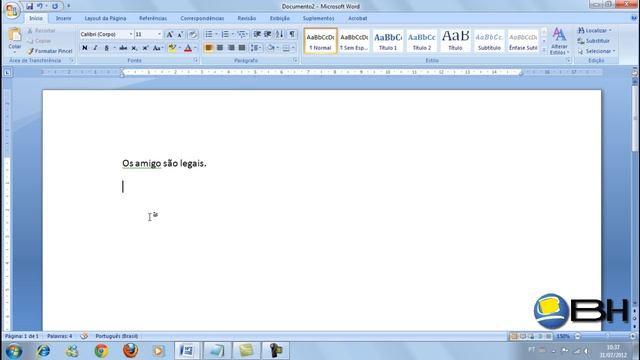Viewport: 640px width, 360px height.
Task: Align text right
Action: [231, 48]
